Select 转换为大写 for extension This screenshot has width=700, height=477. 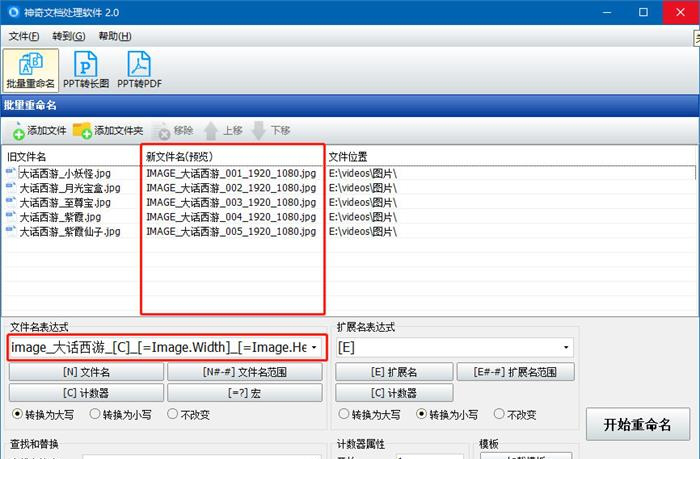(345, 414)
